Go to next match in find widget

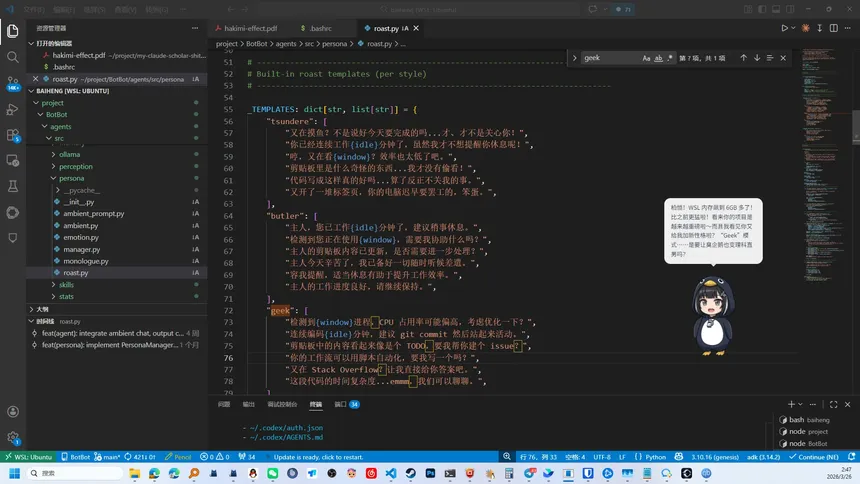pos(757,58)
